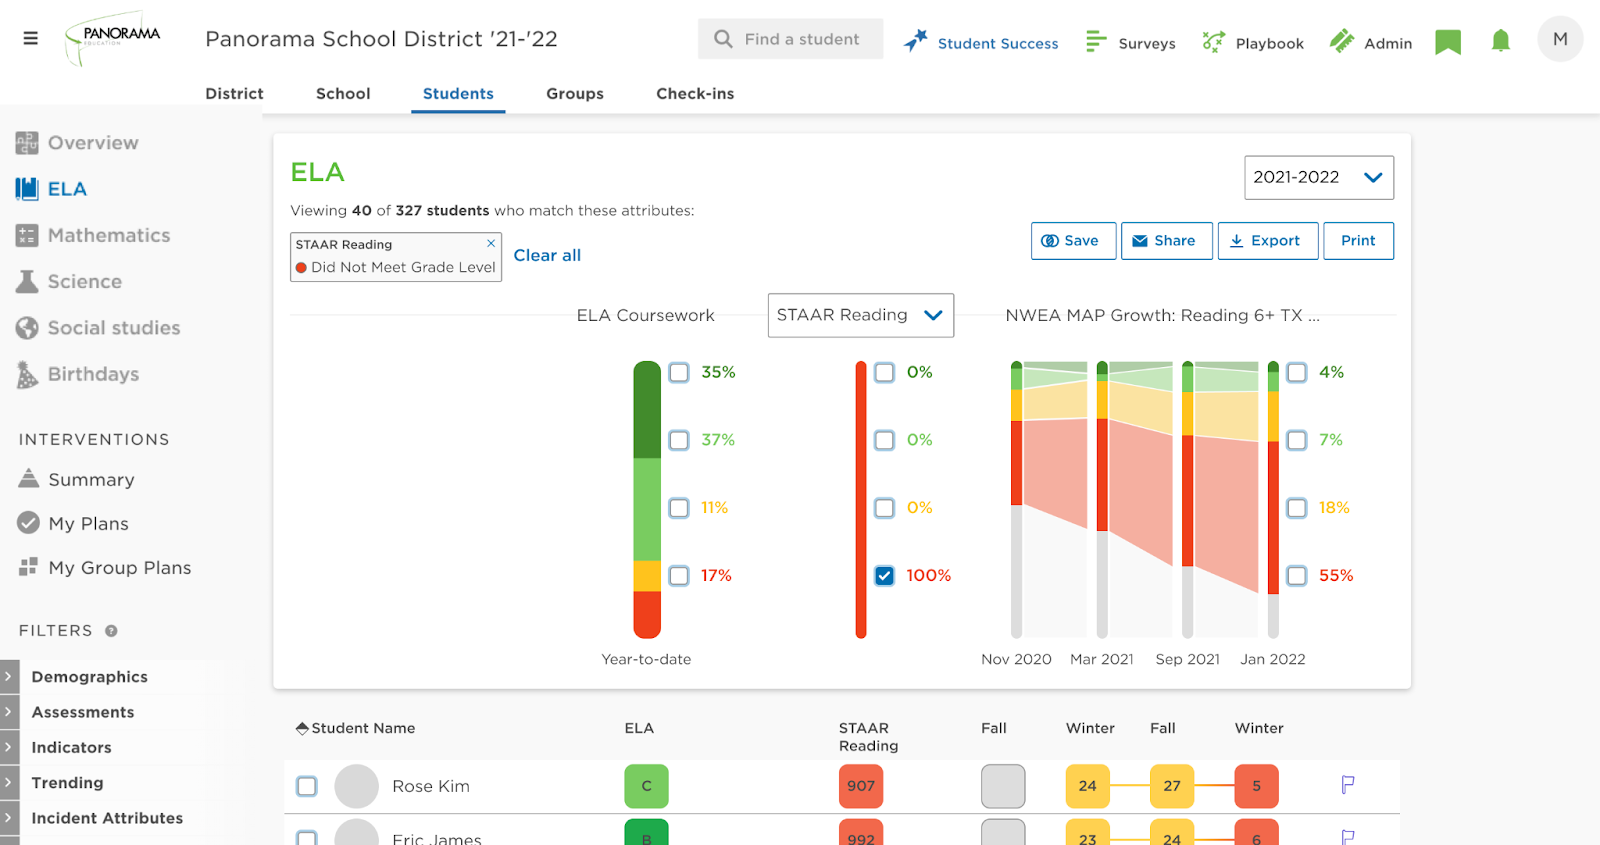Remove the STAAR Reading filter chip
This screenshot has height=845, width=1600.
(491, 243)
